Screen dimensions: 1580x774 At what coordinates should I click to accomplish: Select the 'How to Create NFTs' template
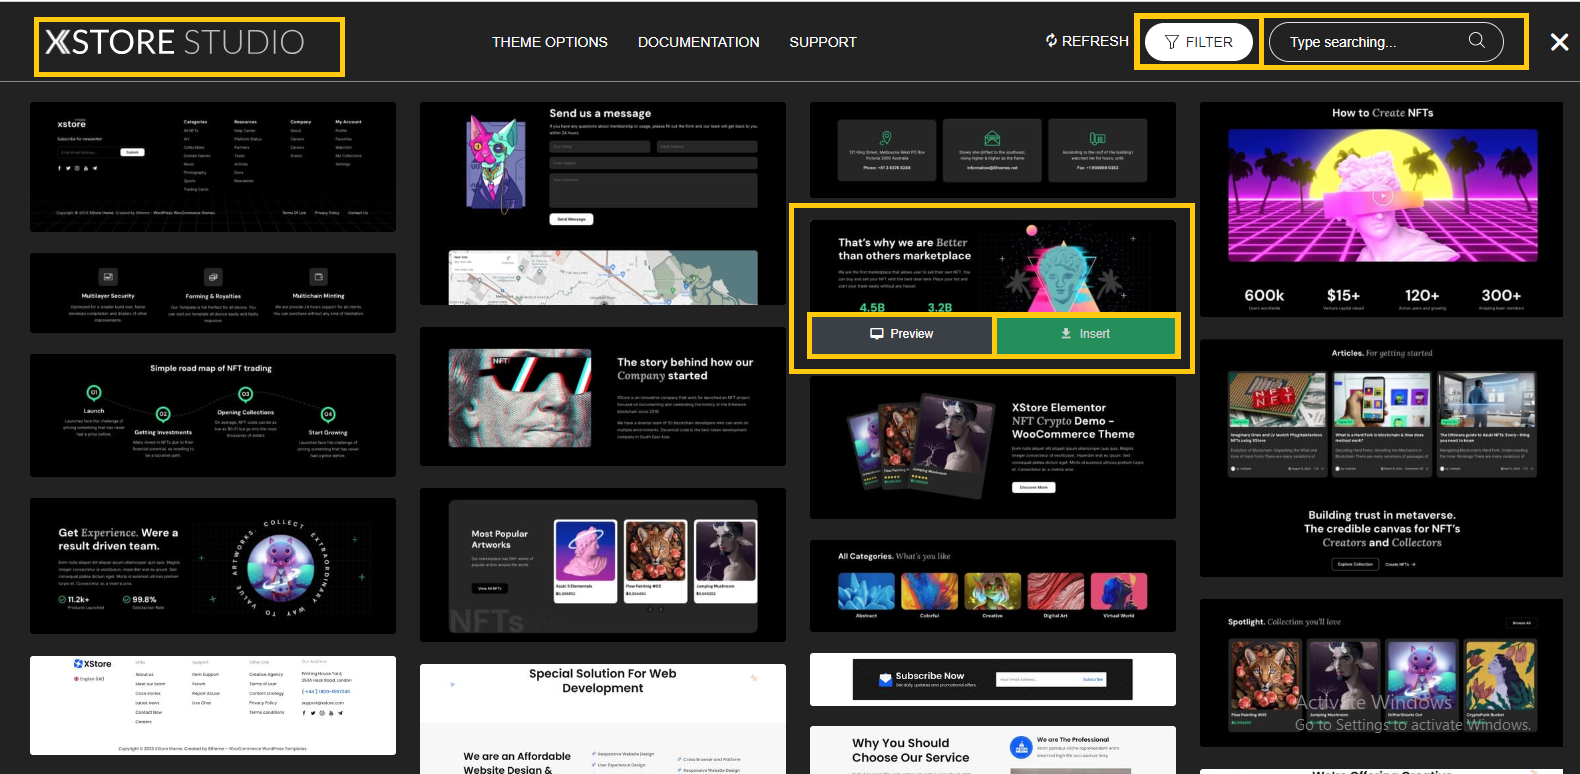(x=1381, y=209)
